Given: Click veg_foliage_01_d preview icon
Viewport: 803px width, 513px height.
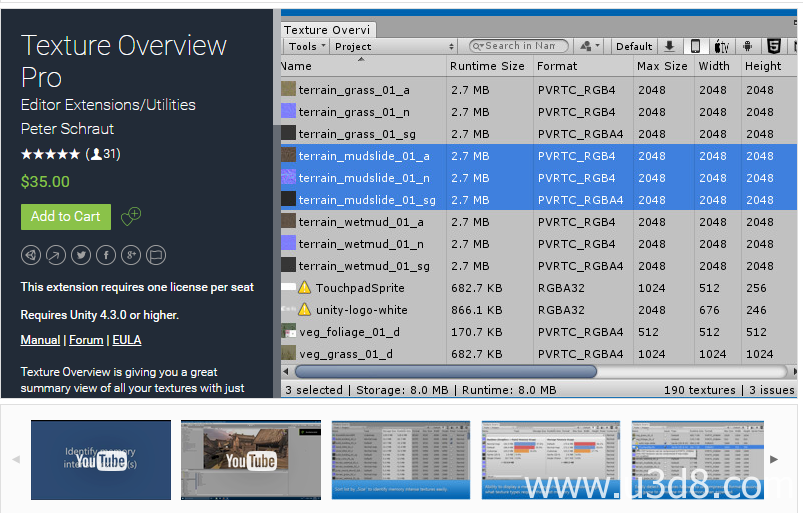Looking at the screenshot, I should click(x=289, y=331).
